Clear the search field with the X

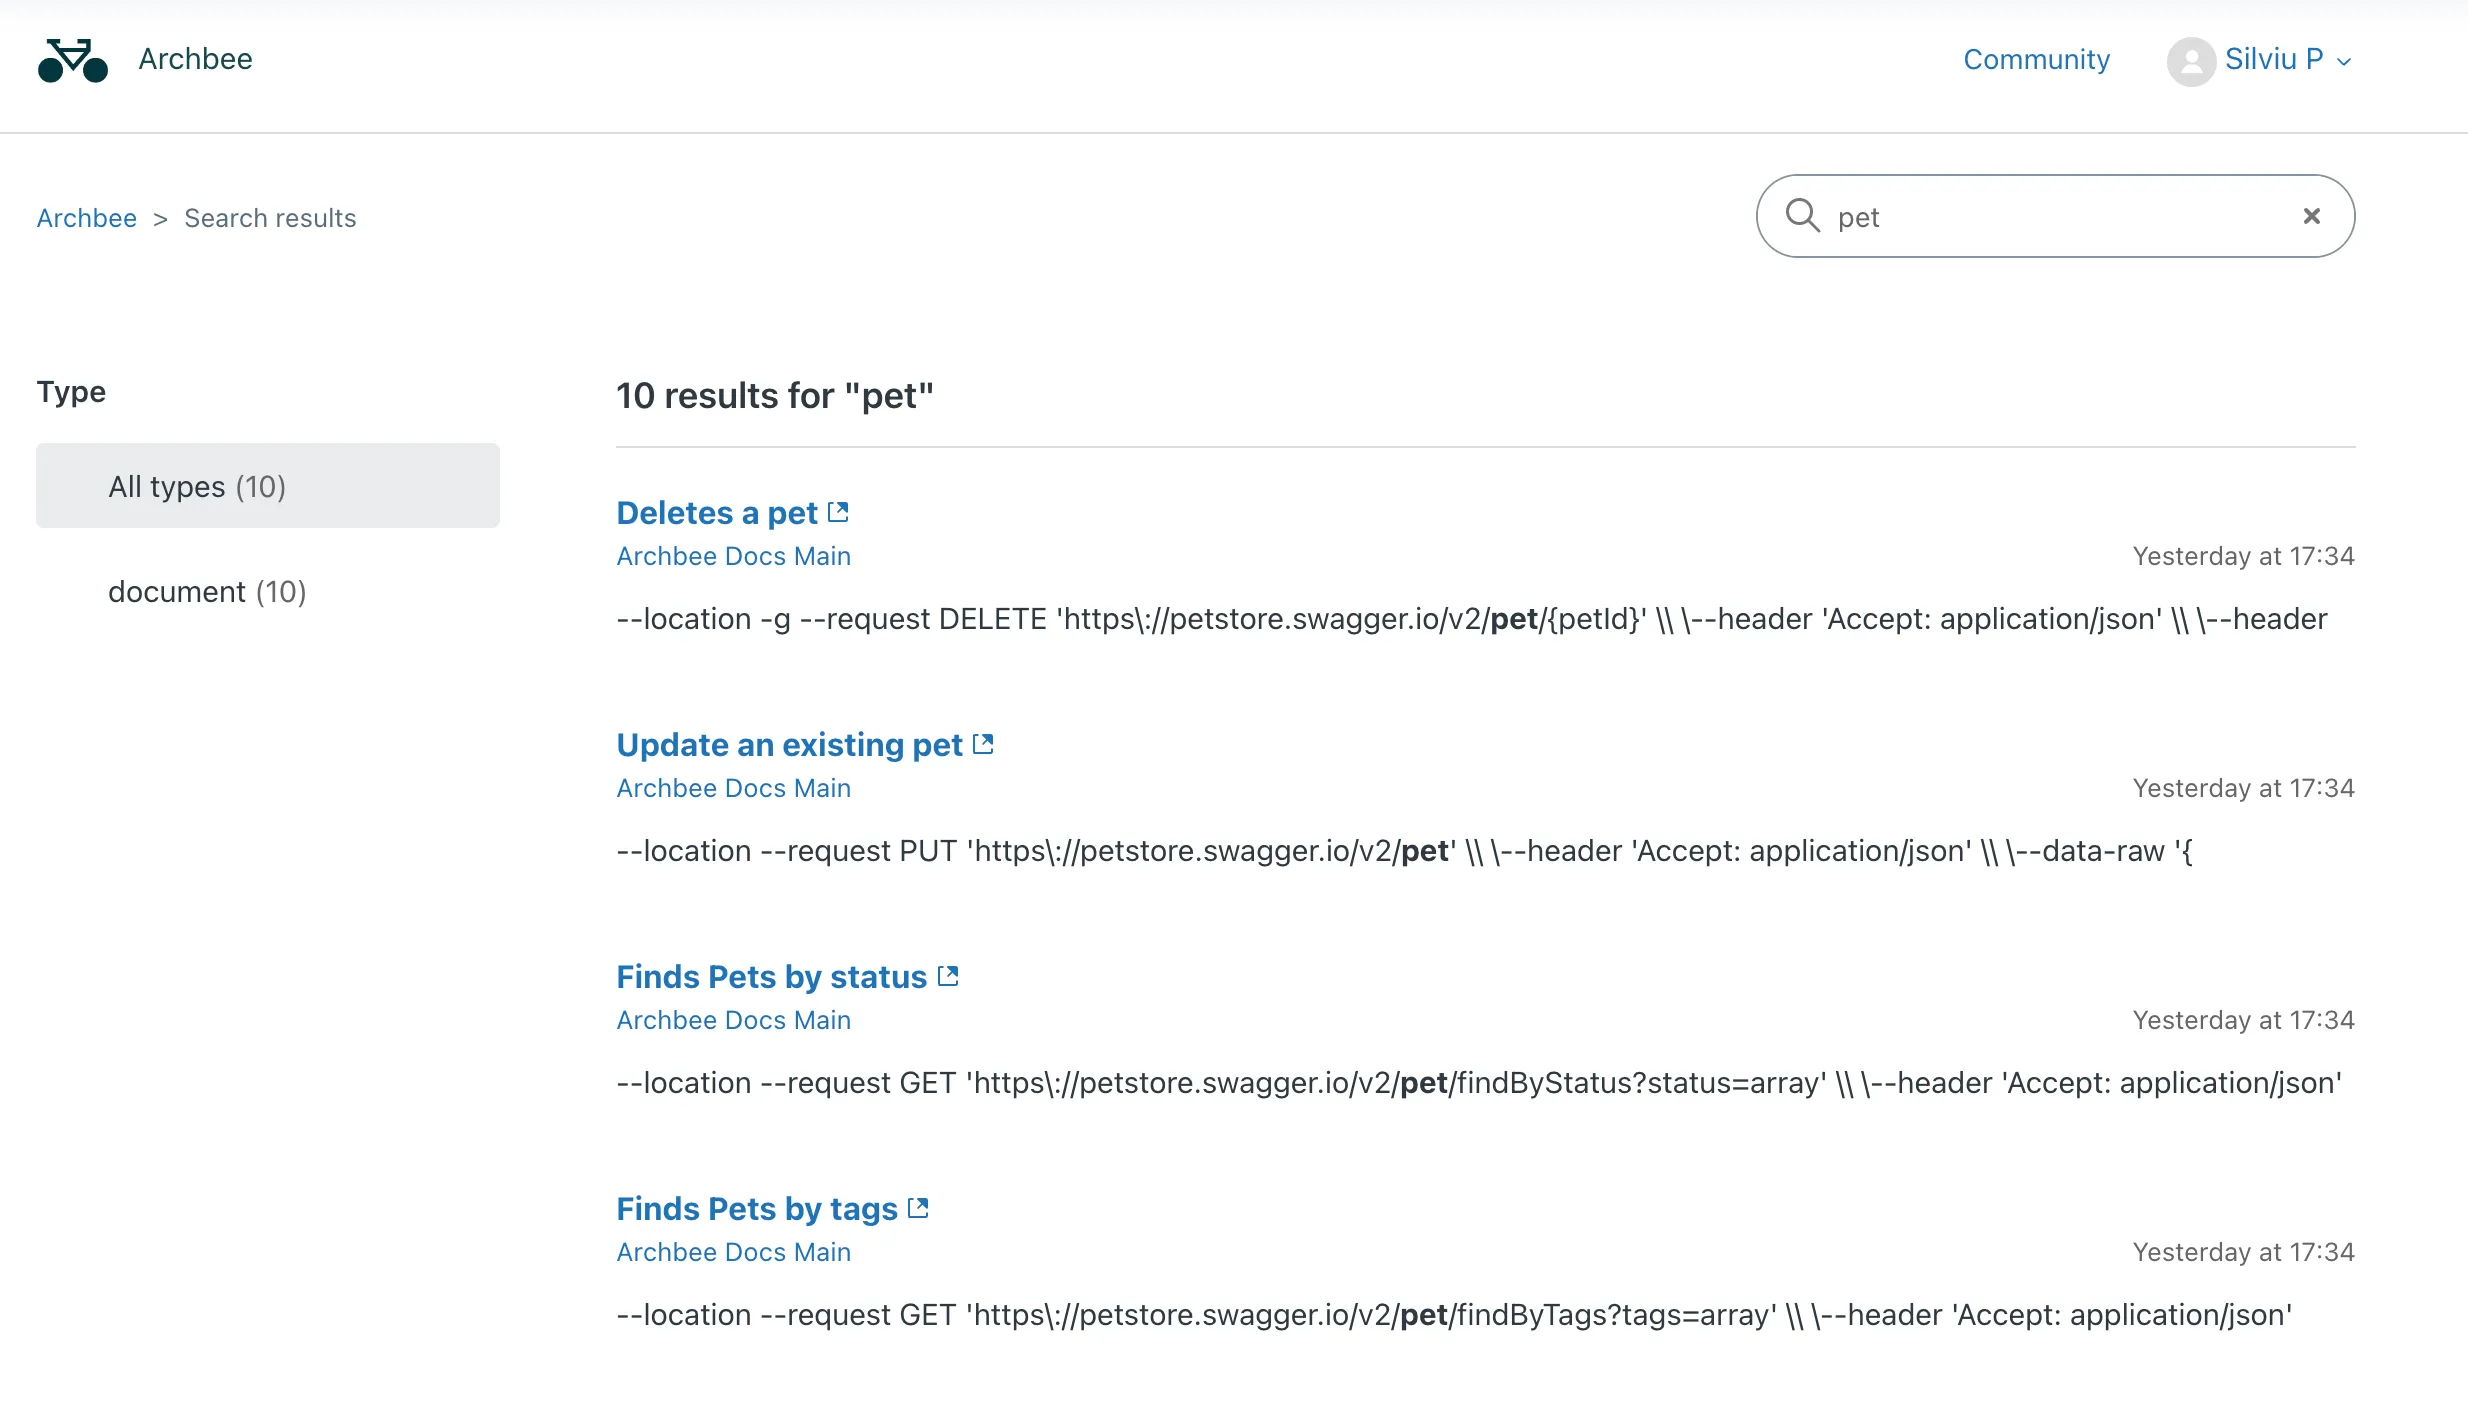(2312, 216)
